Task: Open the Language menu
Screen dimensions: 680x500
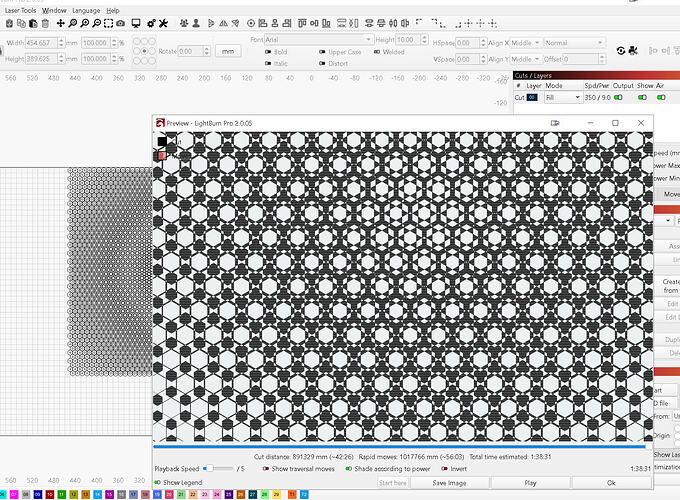Action: (x=86, y=10)
